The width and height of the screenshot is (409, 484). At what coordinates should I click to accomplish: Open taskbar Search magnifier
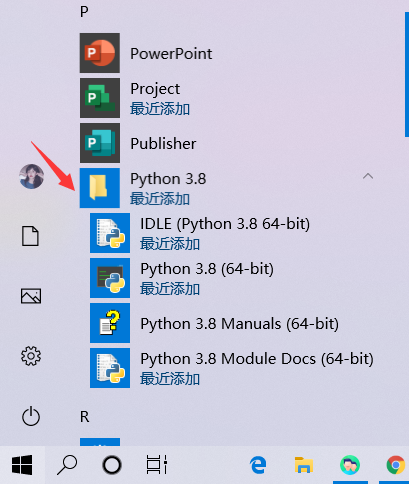[x=67, y=465]
